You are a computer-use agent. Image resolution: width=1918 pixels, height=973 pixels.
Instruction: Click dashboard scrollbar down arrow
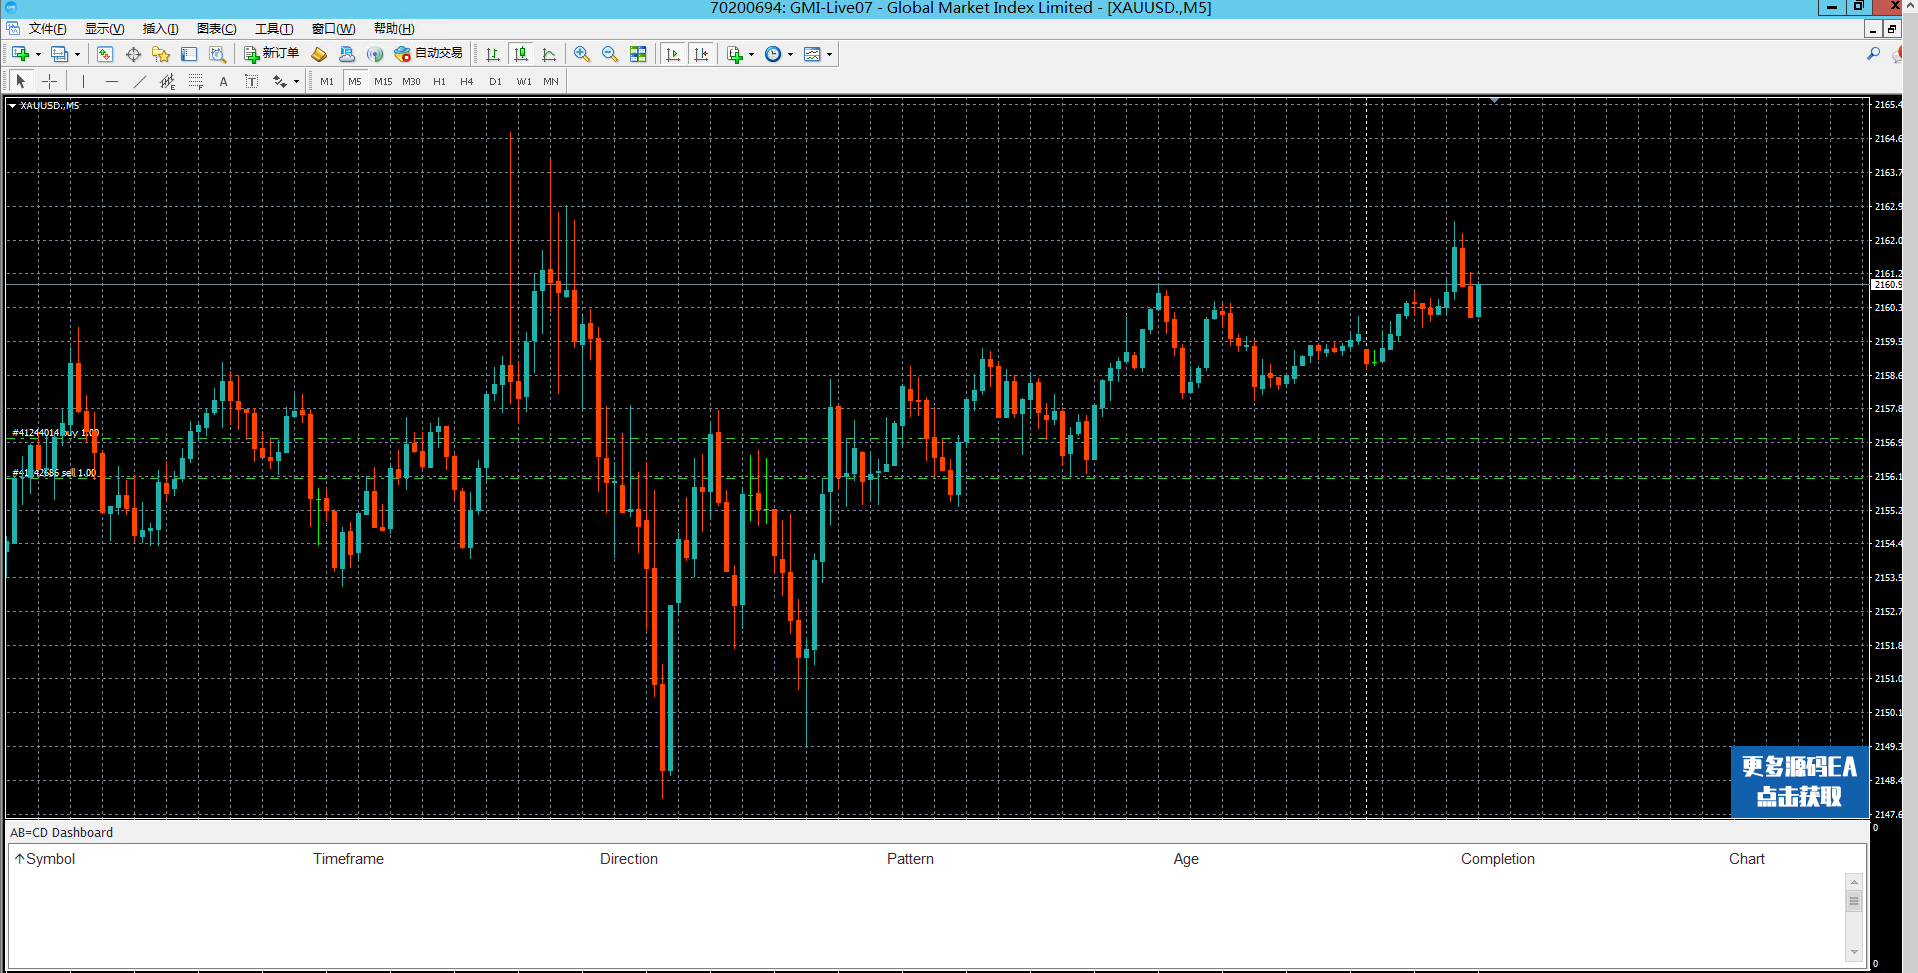click(x=1854, y=952)
